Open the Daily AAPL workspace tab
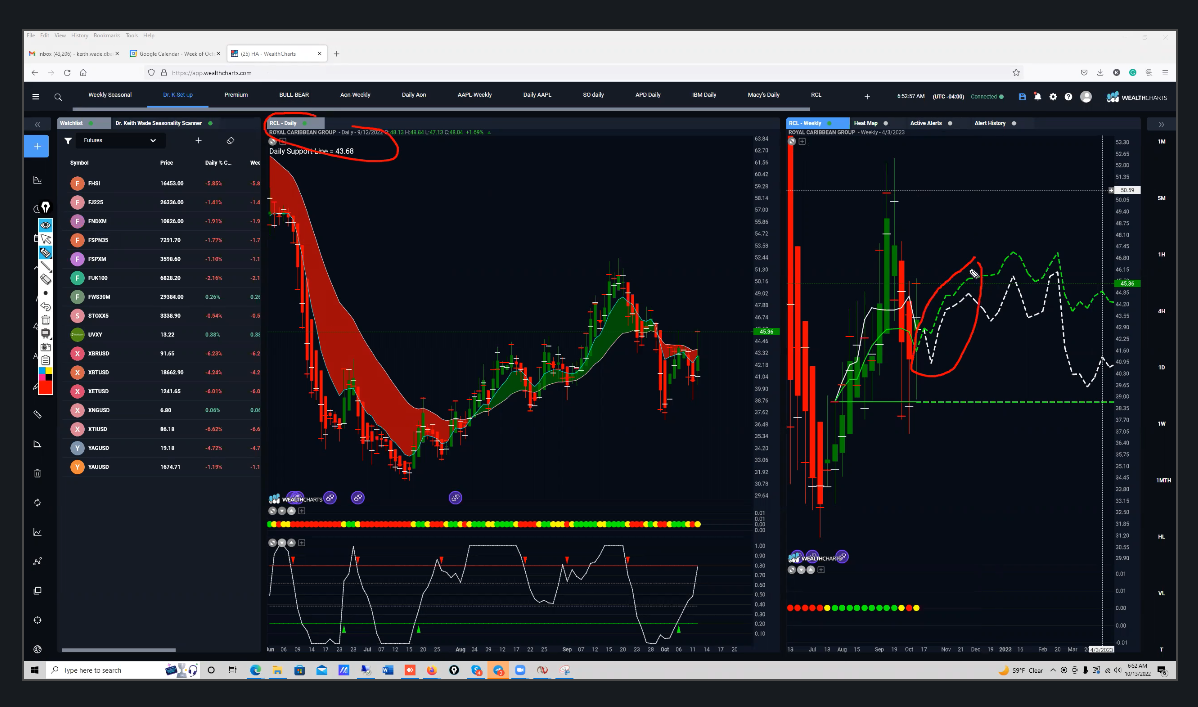The width and height of the screenshot is (1198, 707). (537, 96)
